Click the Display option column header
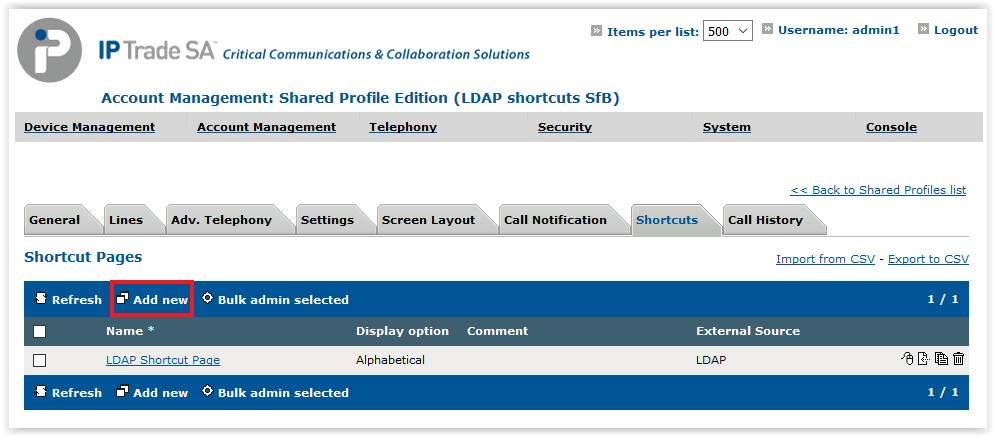Screen dimensions: 995x436 click(402, 331)
